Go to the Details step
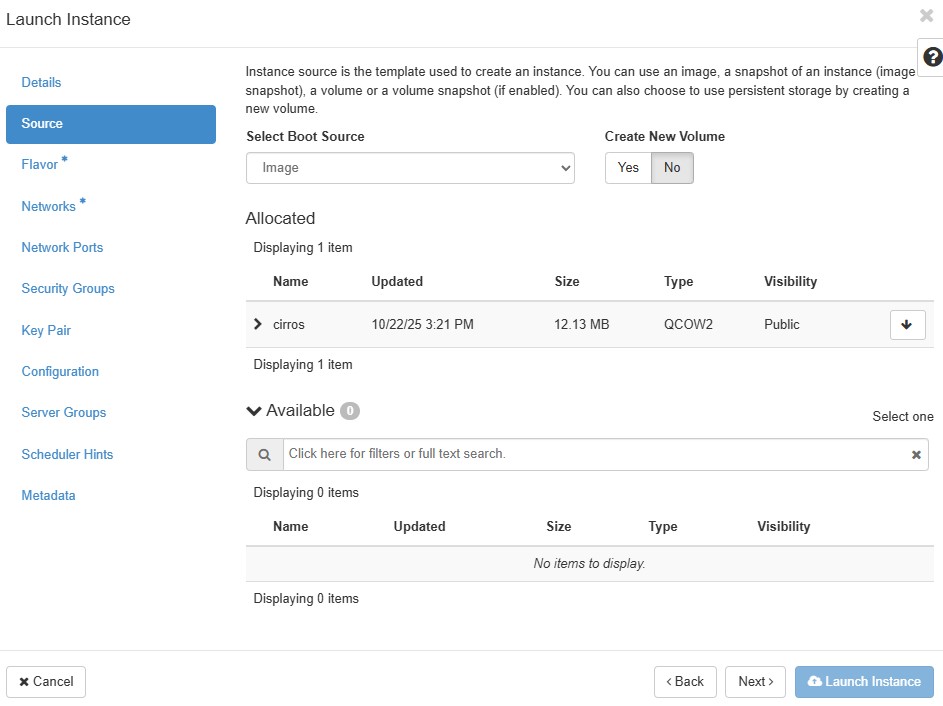This screenshot has width=943, height=706. tap(41, 82)
